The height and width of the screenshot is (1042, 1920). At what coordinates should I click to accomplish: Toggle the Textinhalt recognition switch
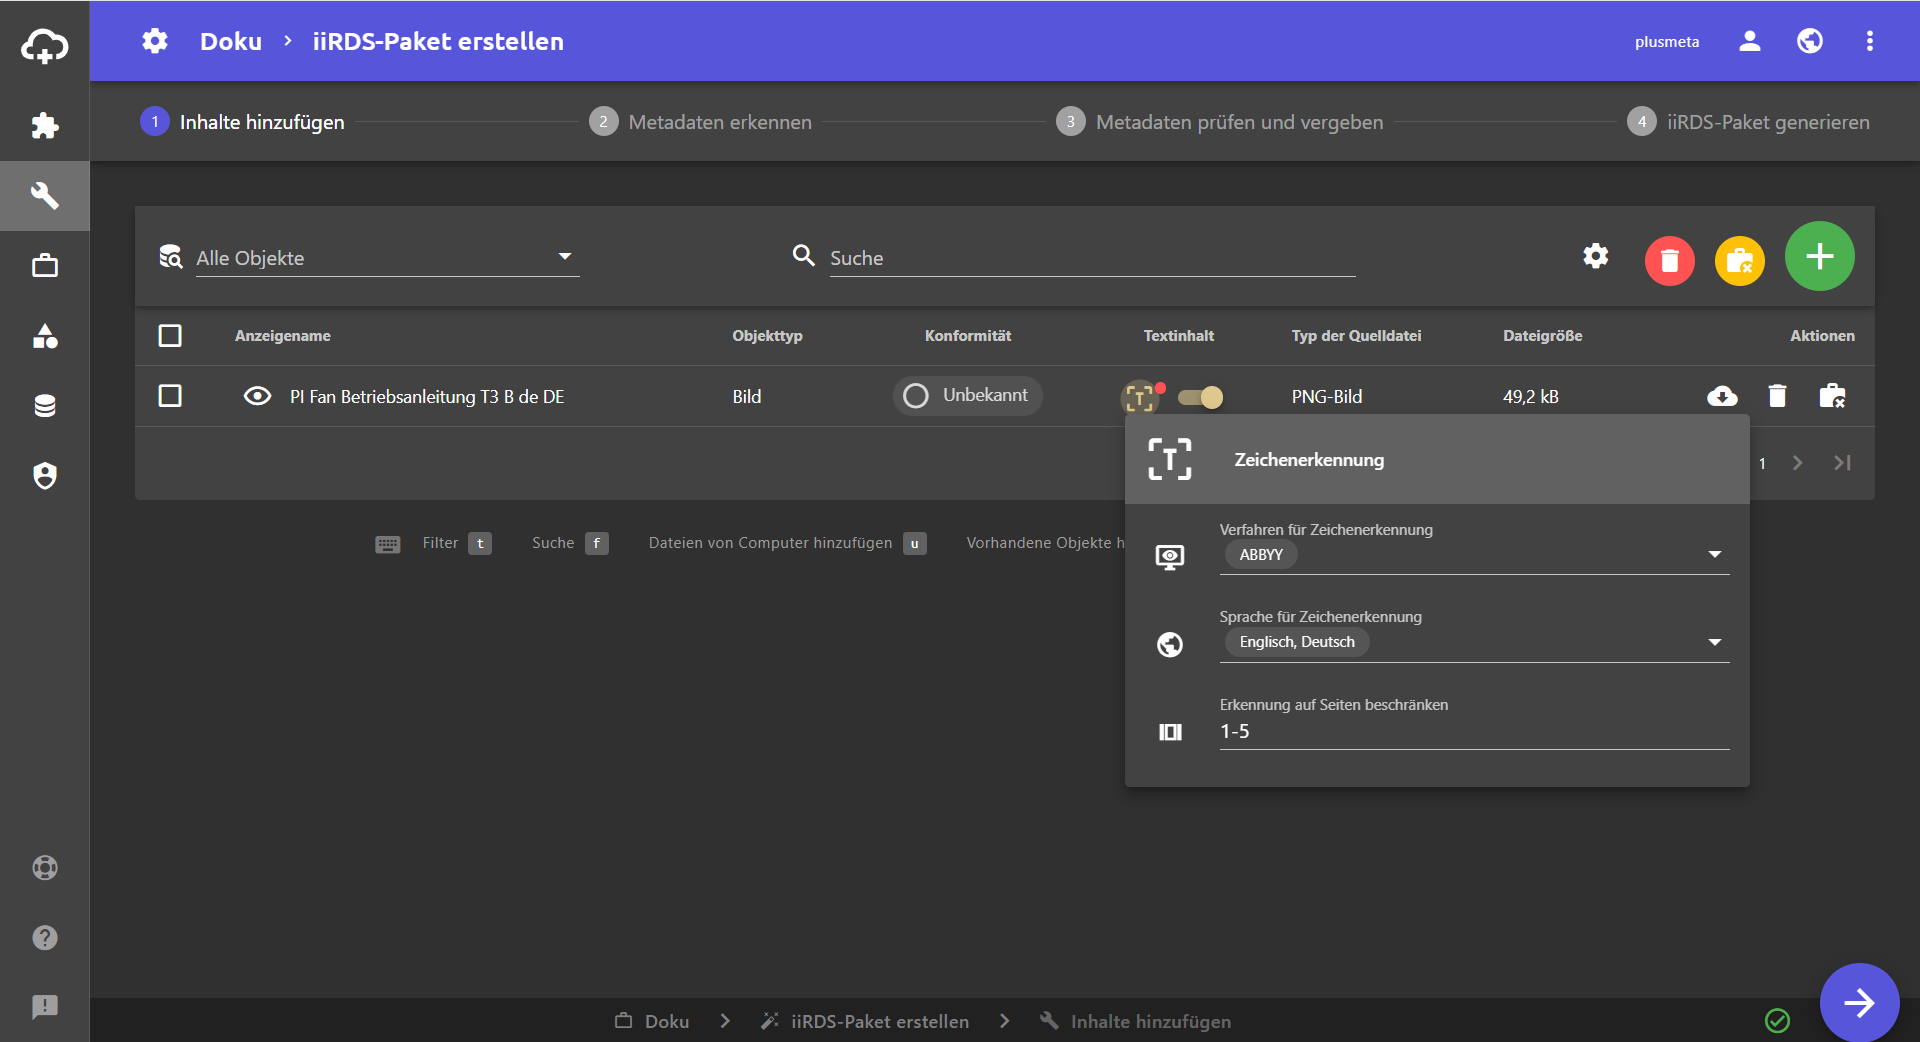1200,397
